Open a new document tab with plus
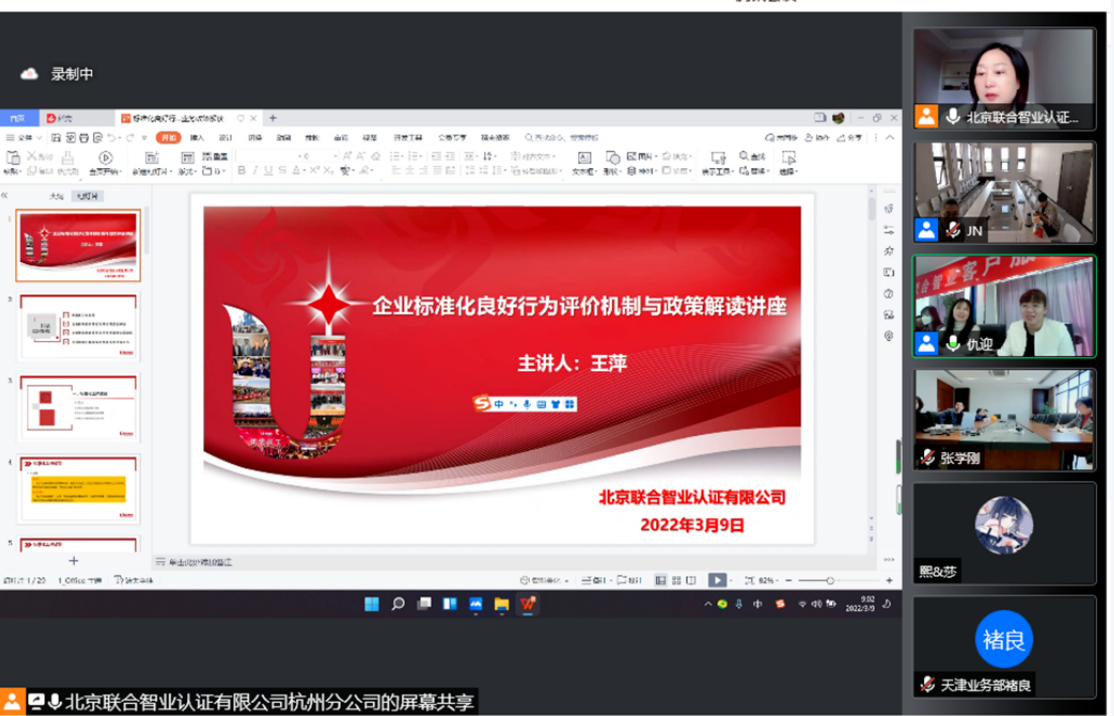 273,118
